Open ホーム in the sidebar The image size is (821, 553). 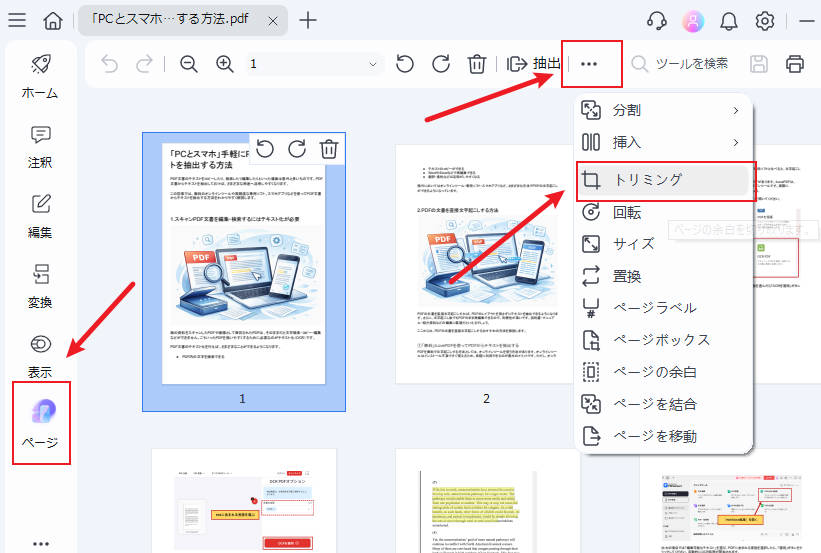(40, 77)
